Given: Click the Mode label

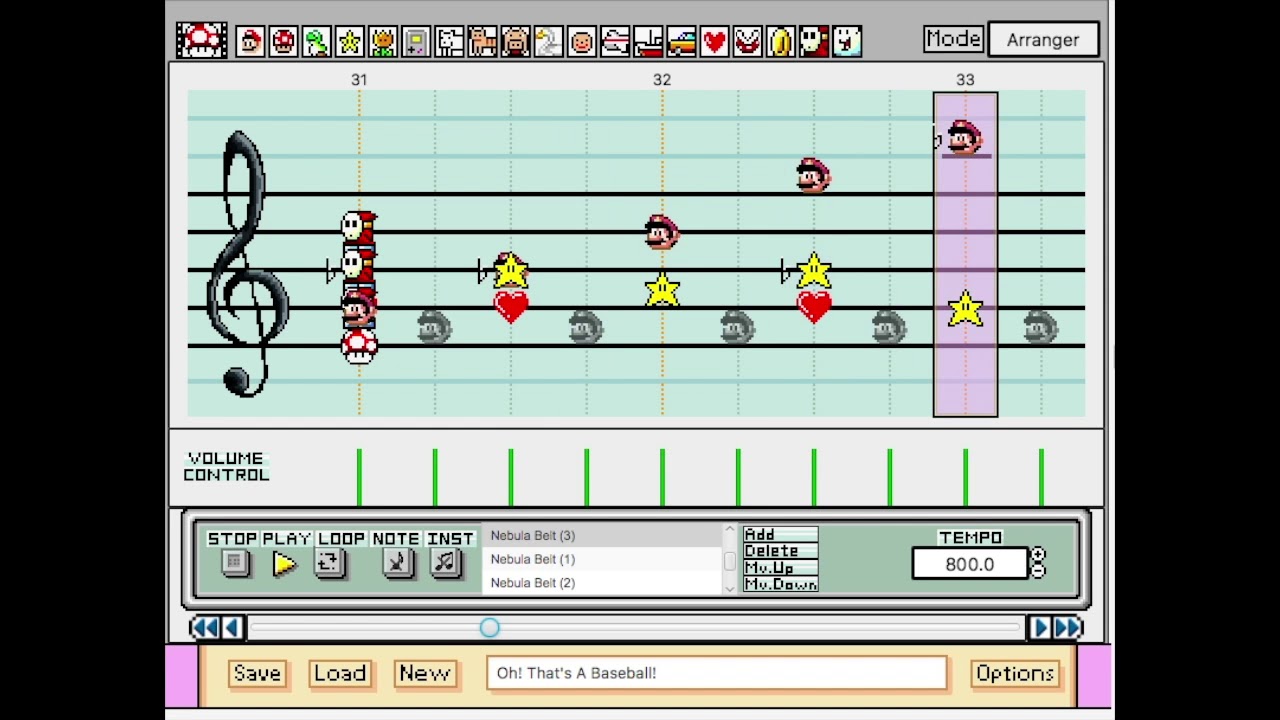Looking at the screenshot, I should (x=953, y=39).
